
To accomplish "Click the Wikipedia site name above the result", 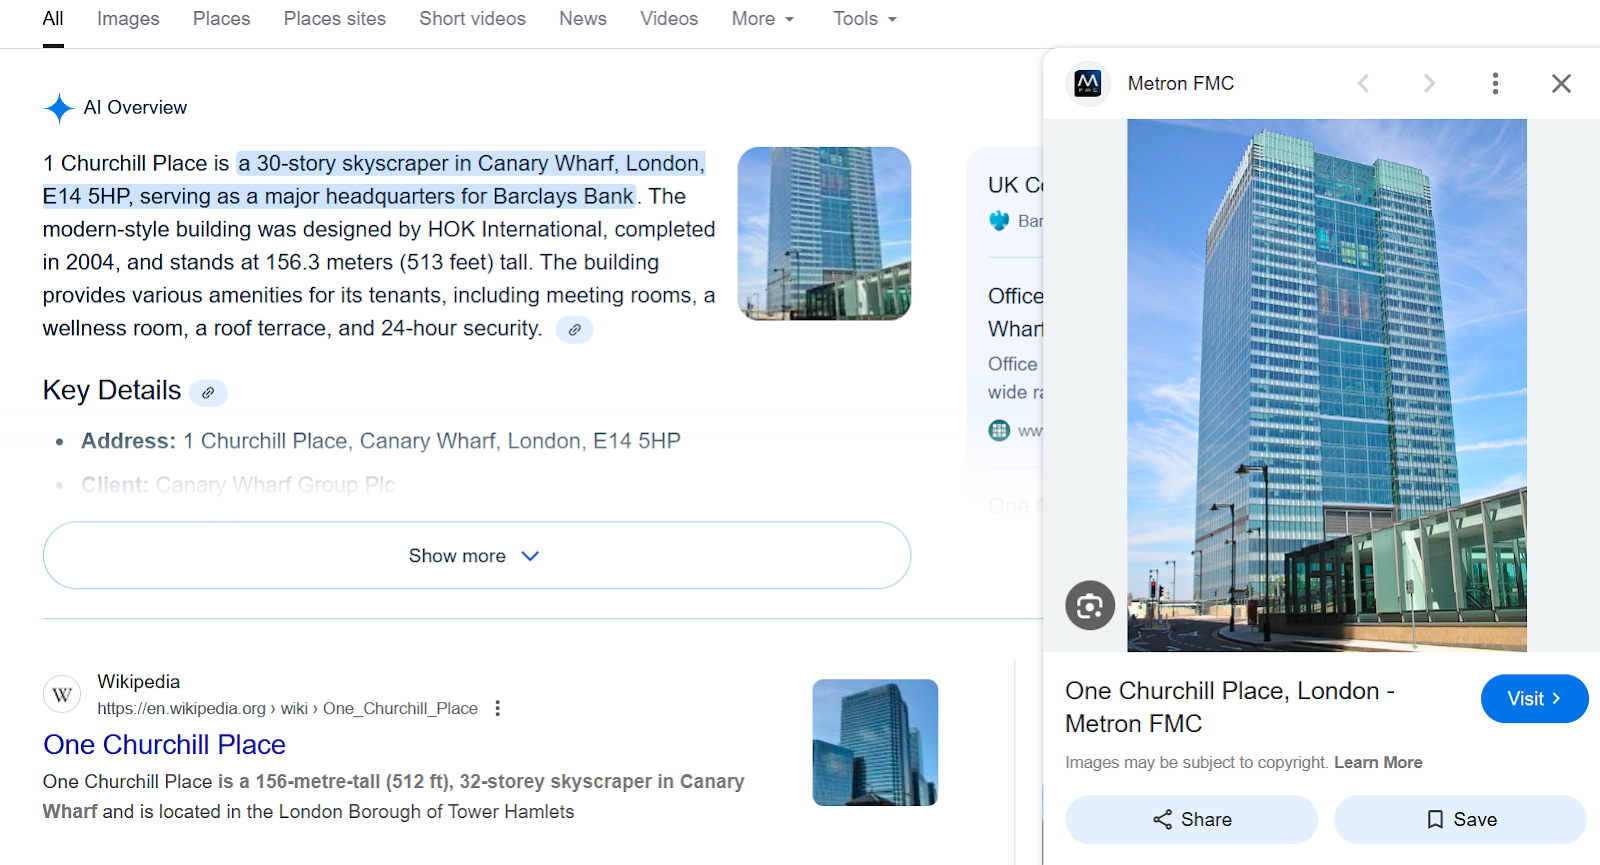I will [139, 682].
